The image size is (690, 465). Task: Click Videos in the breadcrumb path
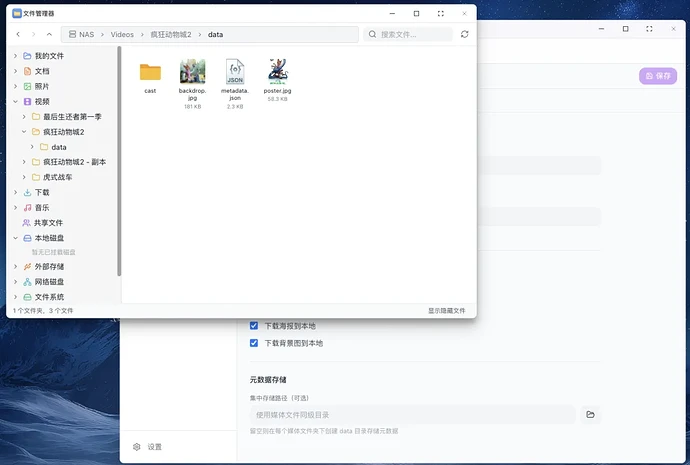click(x=122, y=34)
